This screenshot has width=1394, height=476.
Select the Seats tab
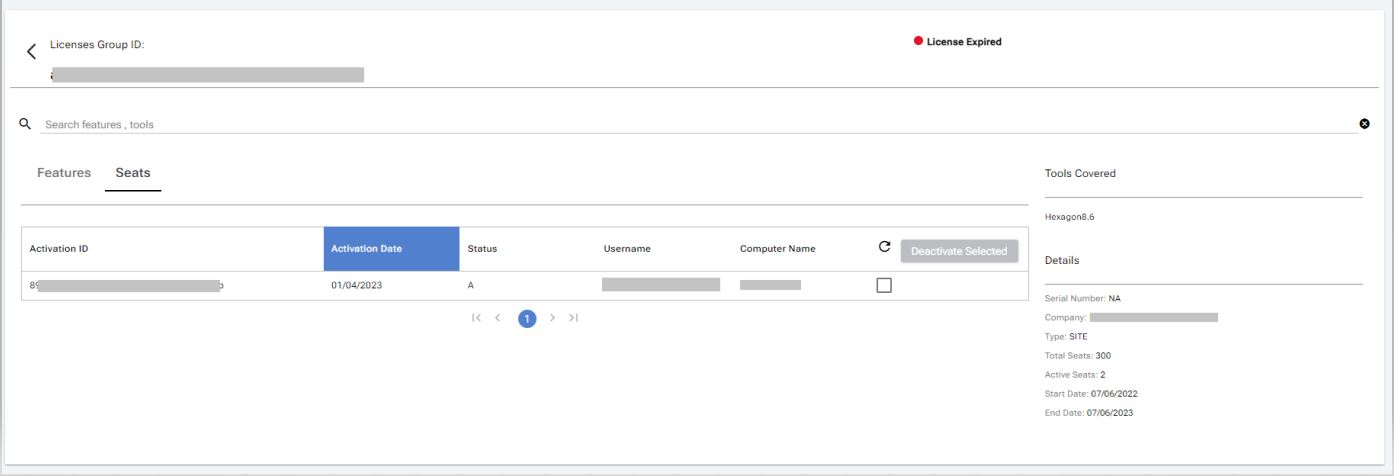pos(133,173)
